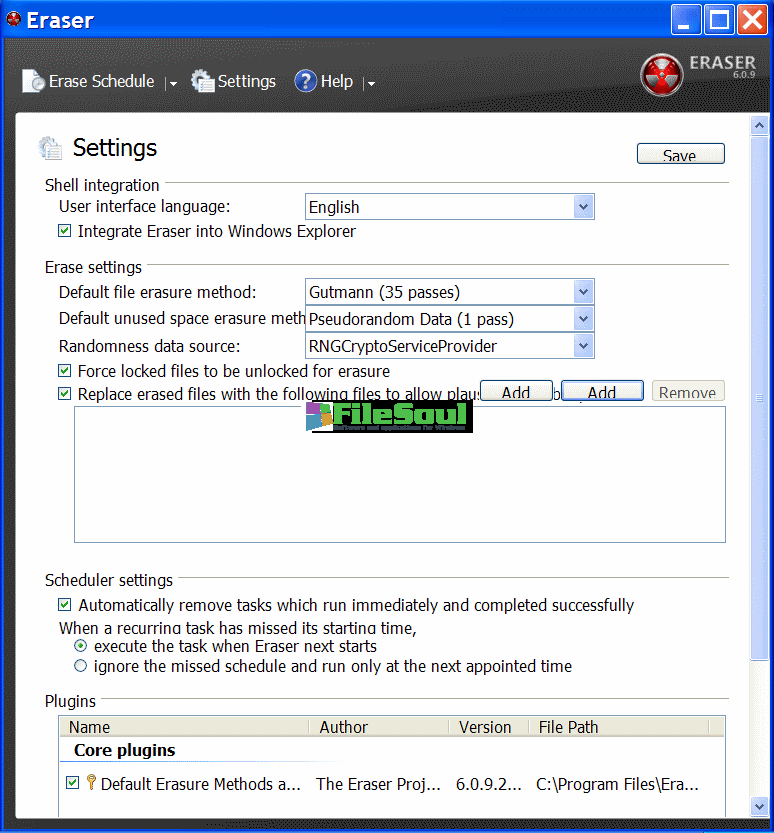The width and height of the screenshot is (774, 833).
Task: Click the vertical scrollbar on the right
Action: [x=758, y=400]
